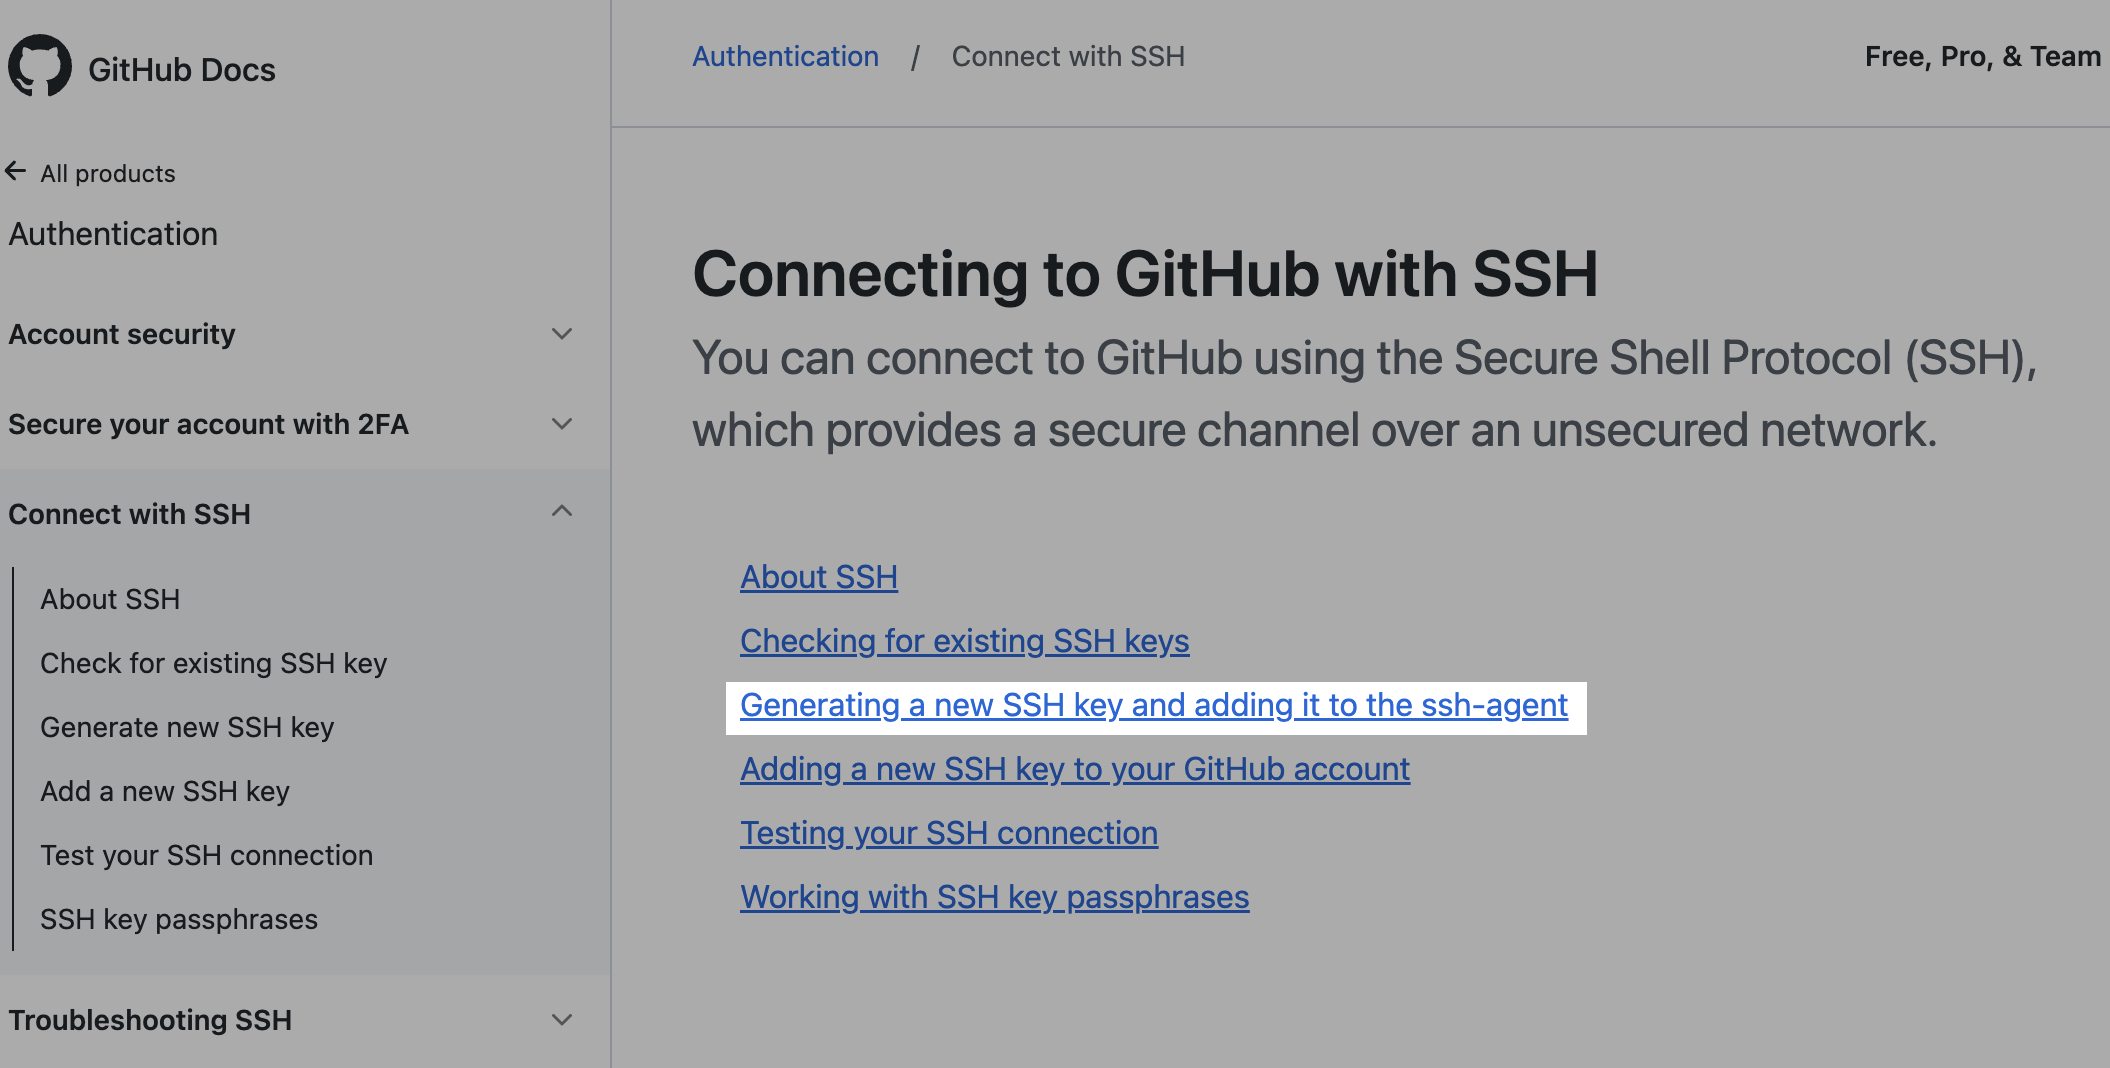Select Test your SSH connection sidebar item

tap(206, 855)
